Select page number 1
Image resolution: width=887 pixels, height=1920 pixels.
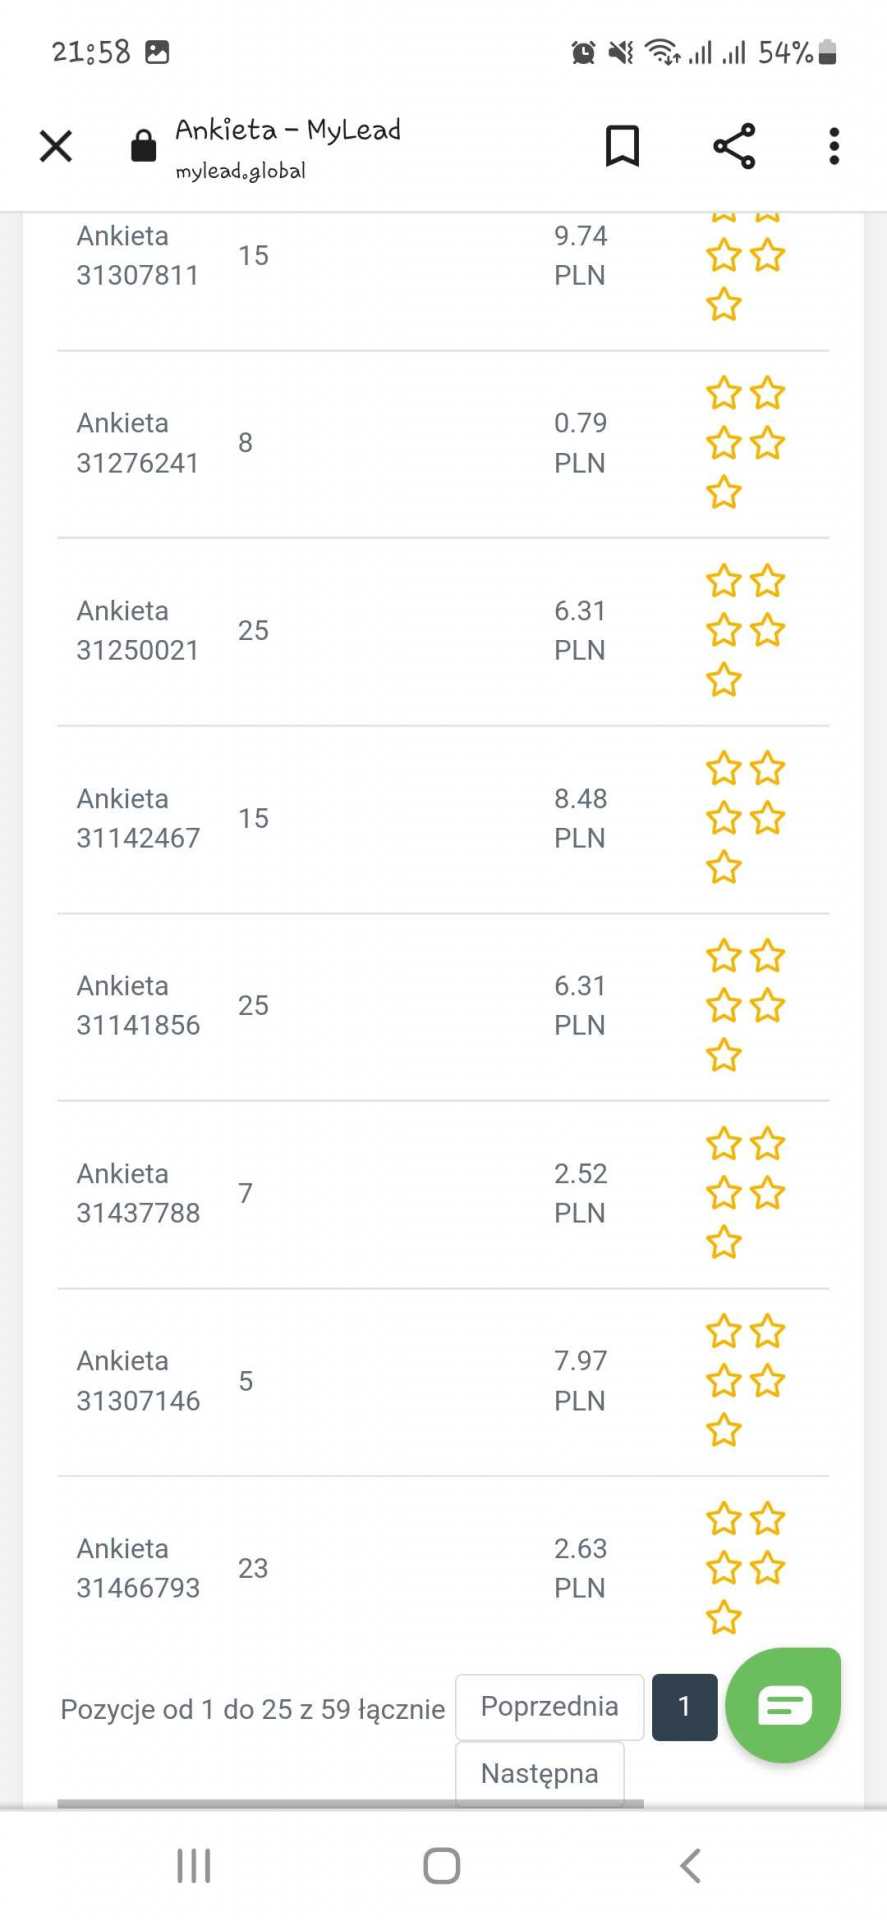(684, 1706)
